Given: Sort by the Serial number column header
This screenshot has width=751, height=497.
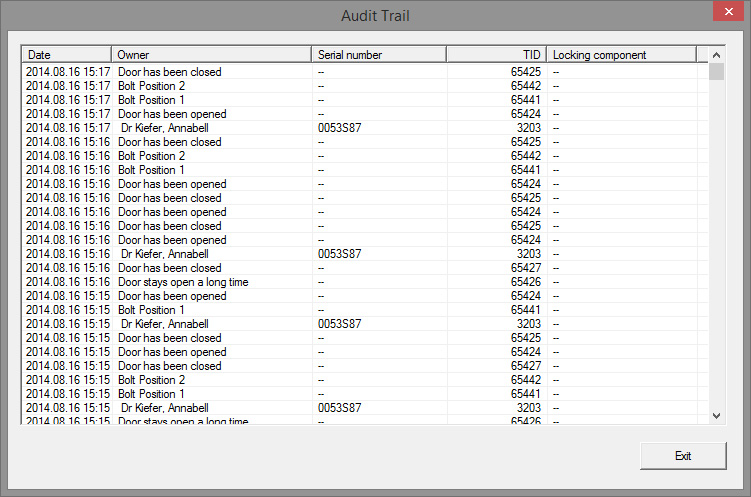Looking at the screenshot, I should click(x=378, y=55).
